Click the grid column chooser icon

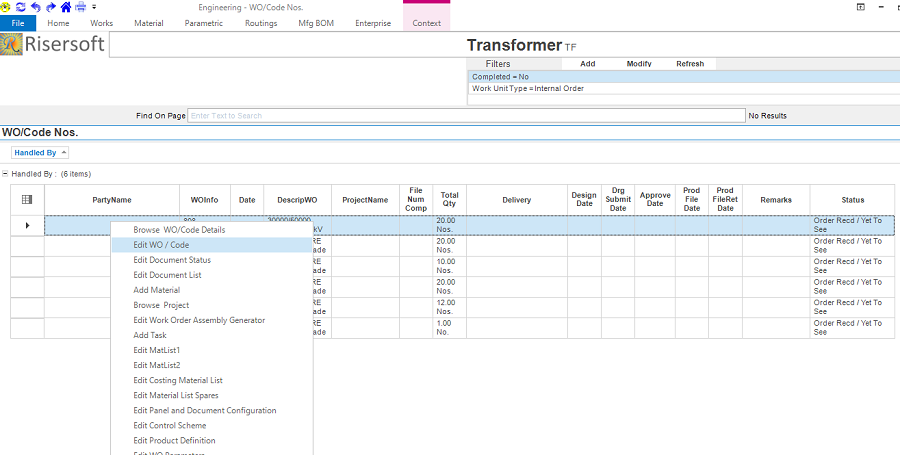coord(27,200)
